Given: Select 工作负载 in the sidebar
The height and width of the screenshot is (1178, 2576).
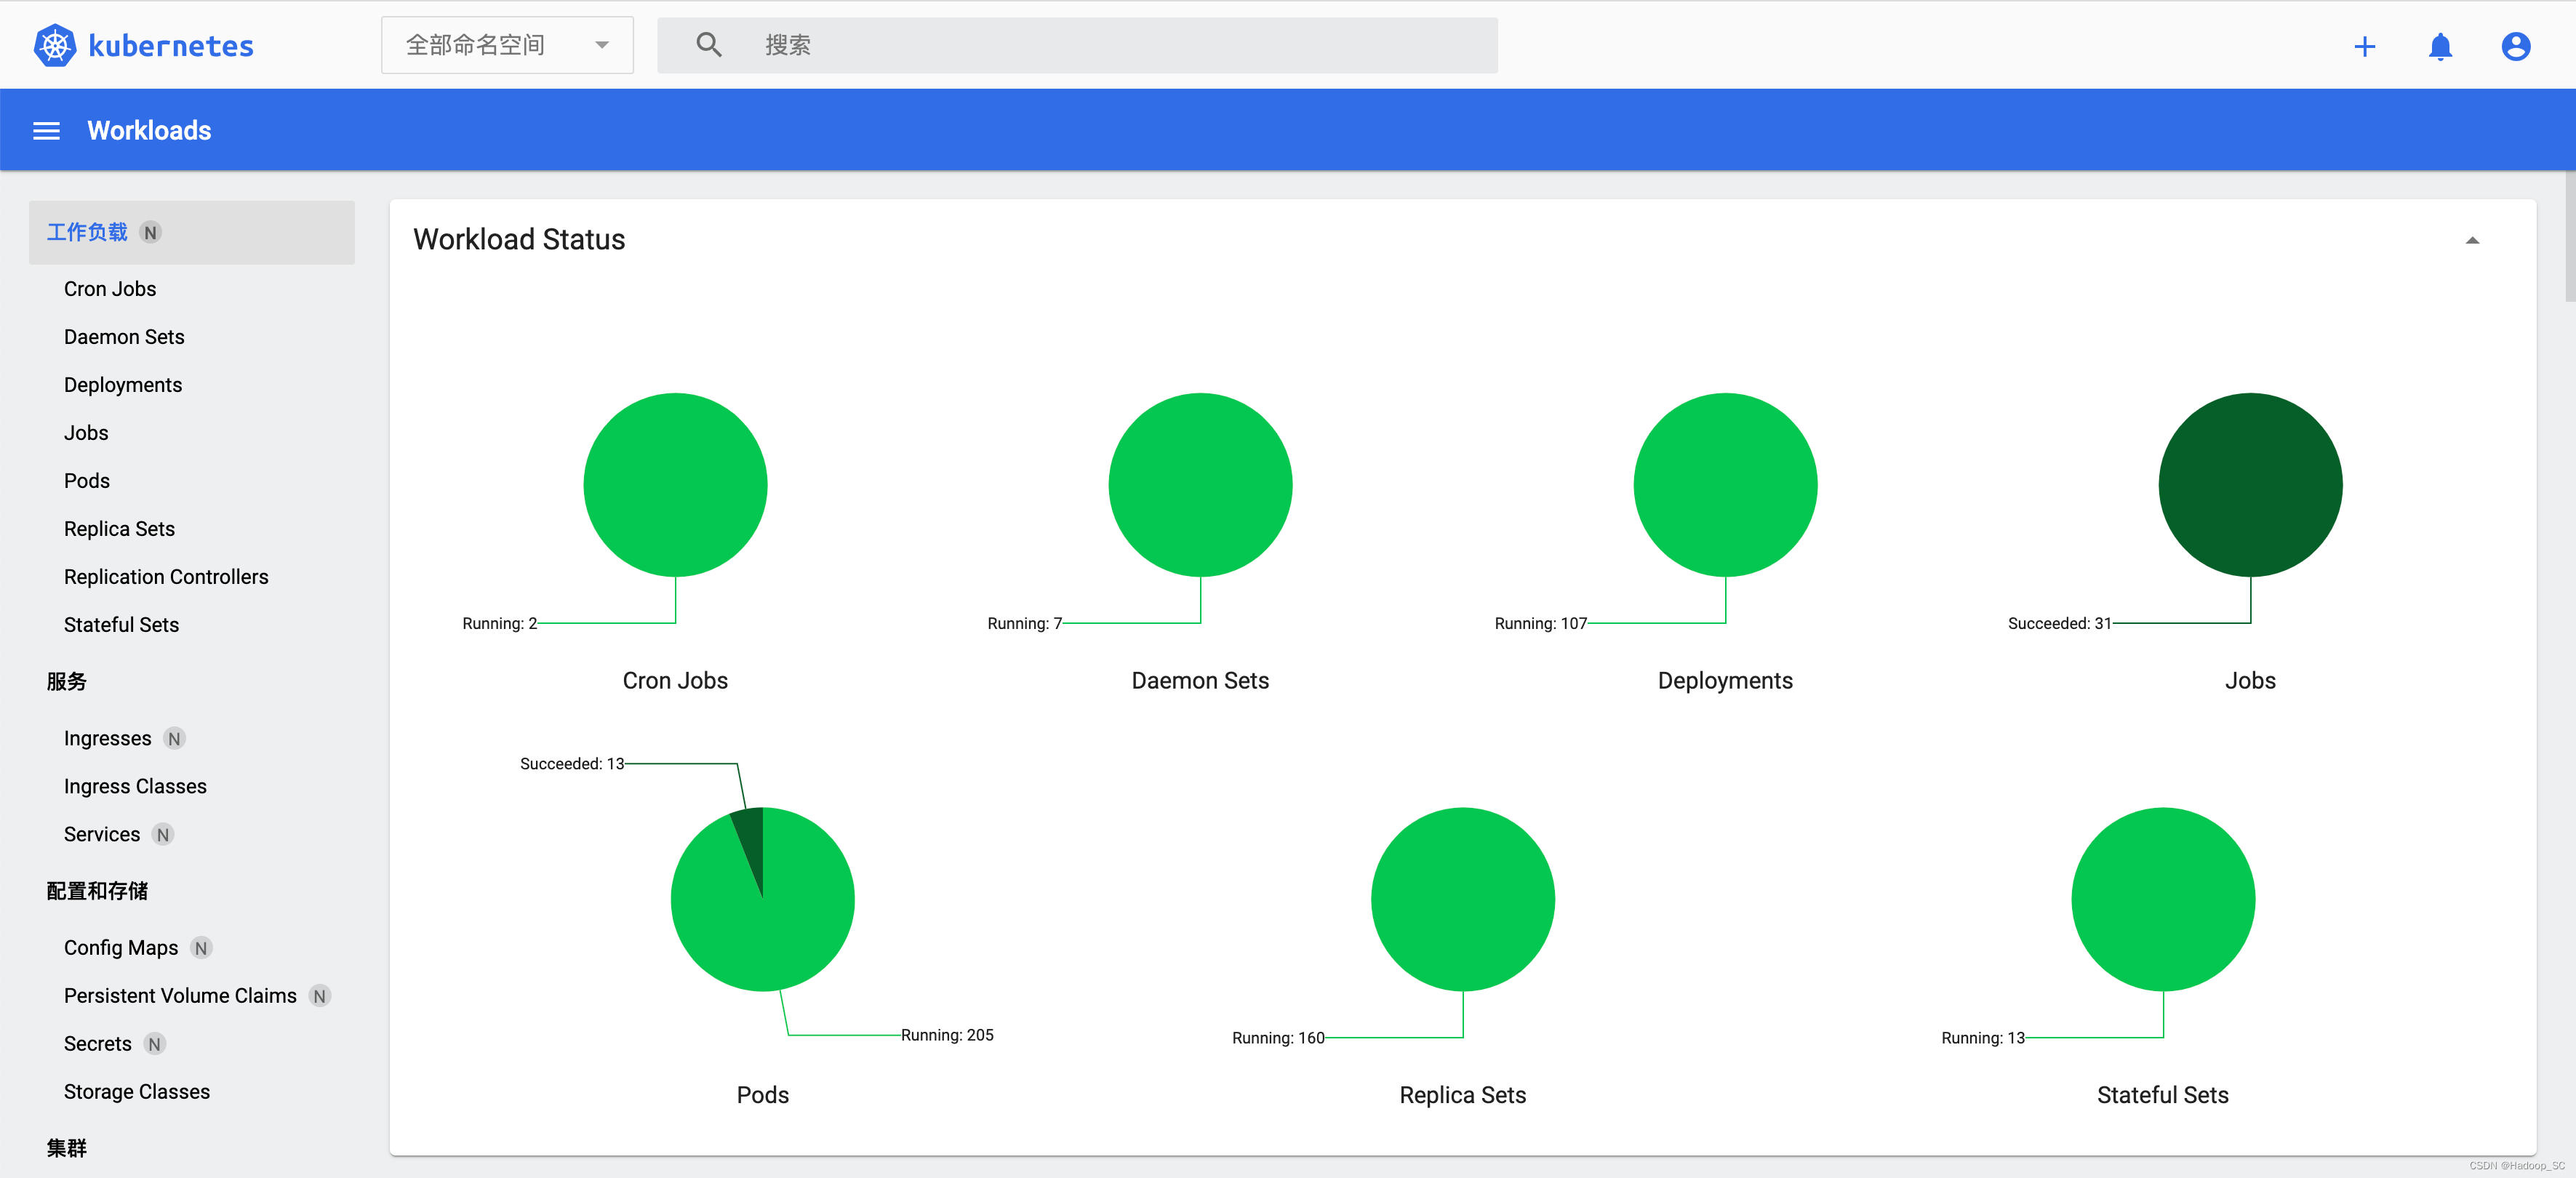Looking at the screenshot, I should point(88,232).
